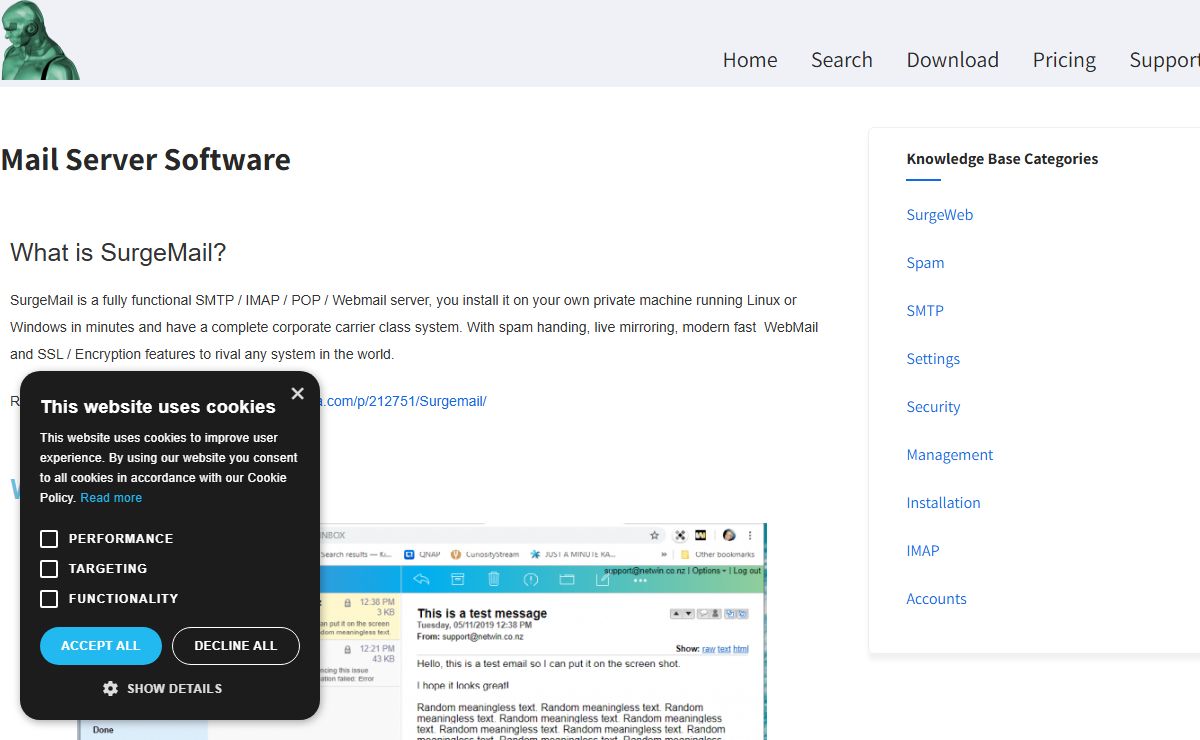Open the Surgemail review link ending /p/212751/Surgemail/
This screenshot has height=740, width=1200.
point(403,401)
